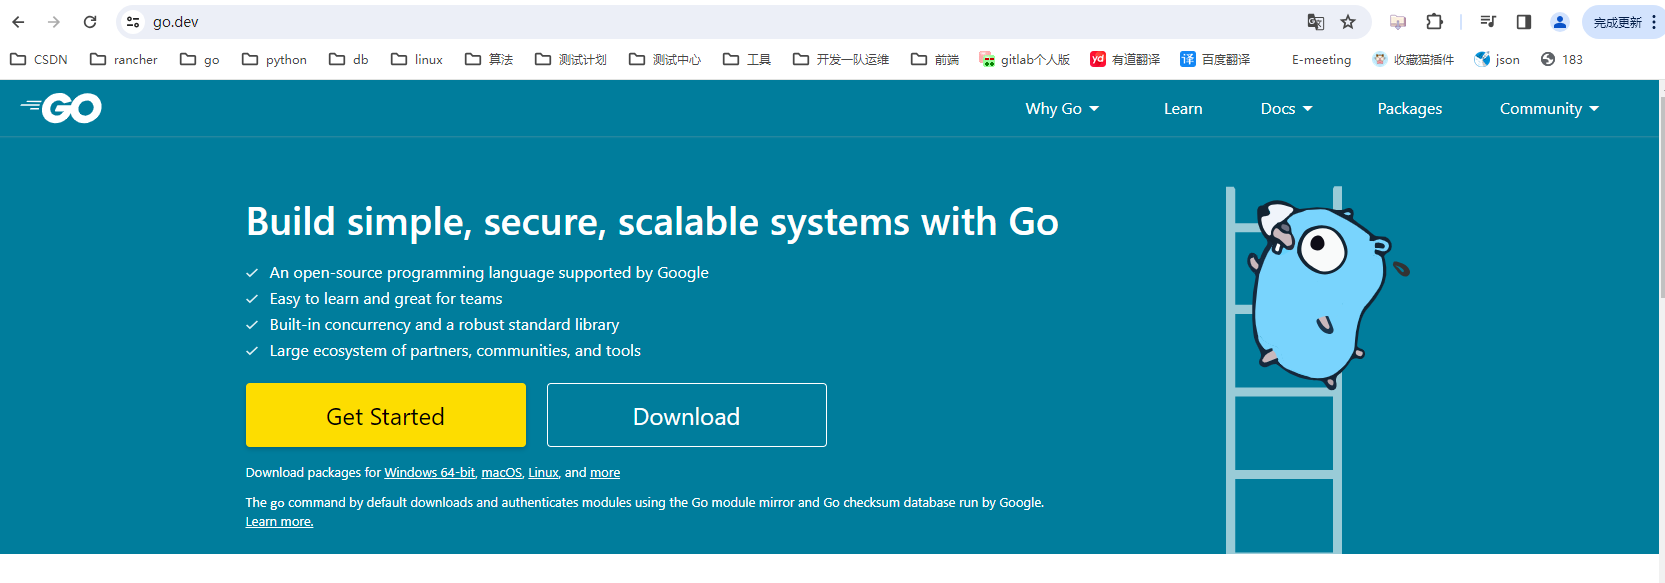This screenshot has height=583, width=1665.
Task: Follow the Windows 64-bit download link
Action: 429,473
